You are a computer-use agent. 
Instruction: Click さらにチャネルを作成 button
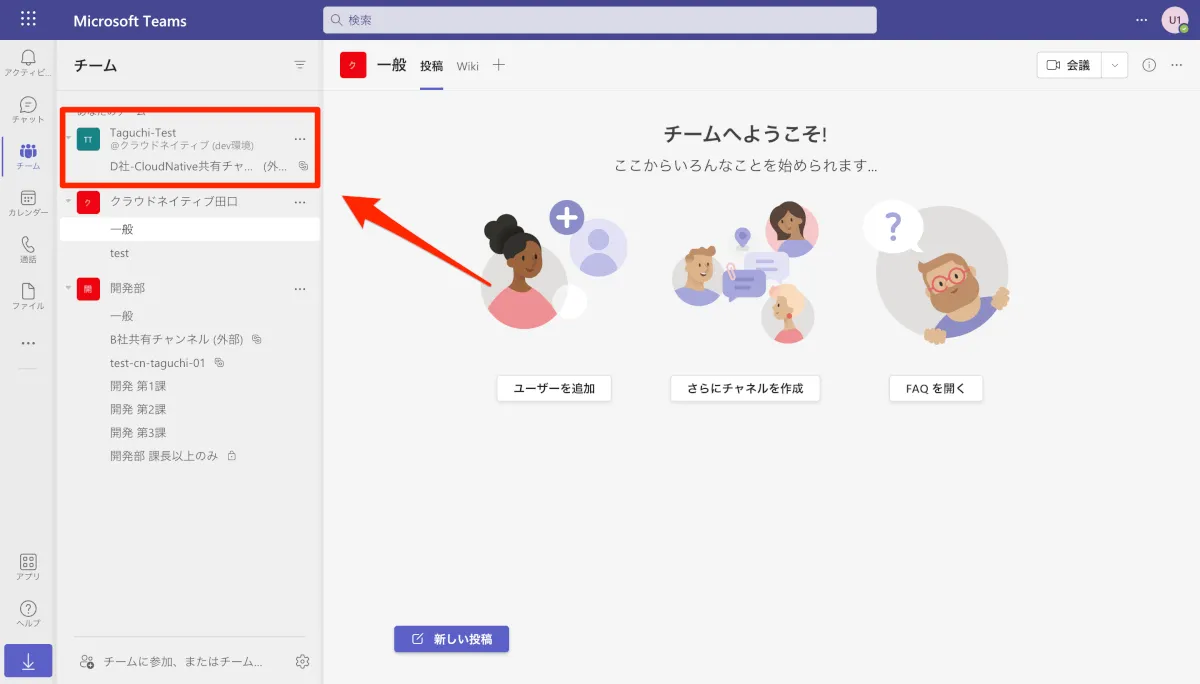tap(745, 388)
